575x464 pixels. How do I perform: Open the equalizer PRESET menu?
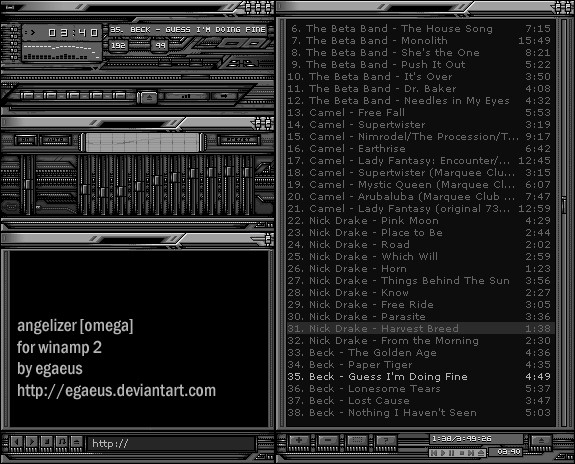239,141
